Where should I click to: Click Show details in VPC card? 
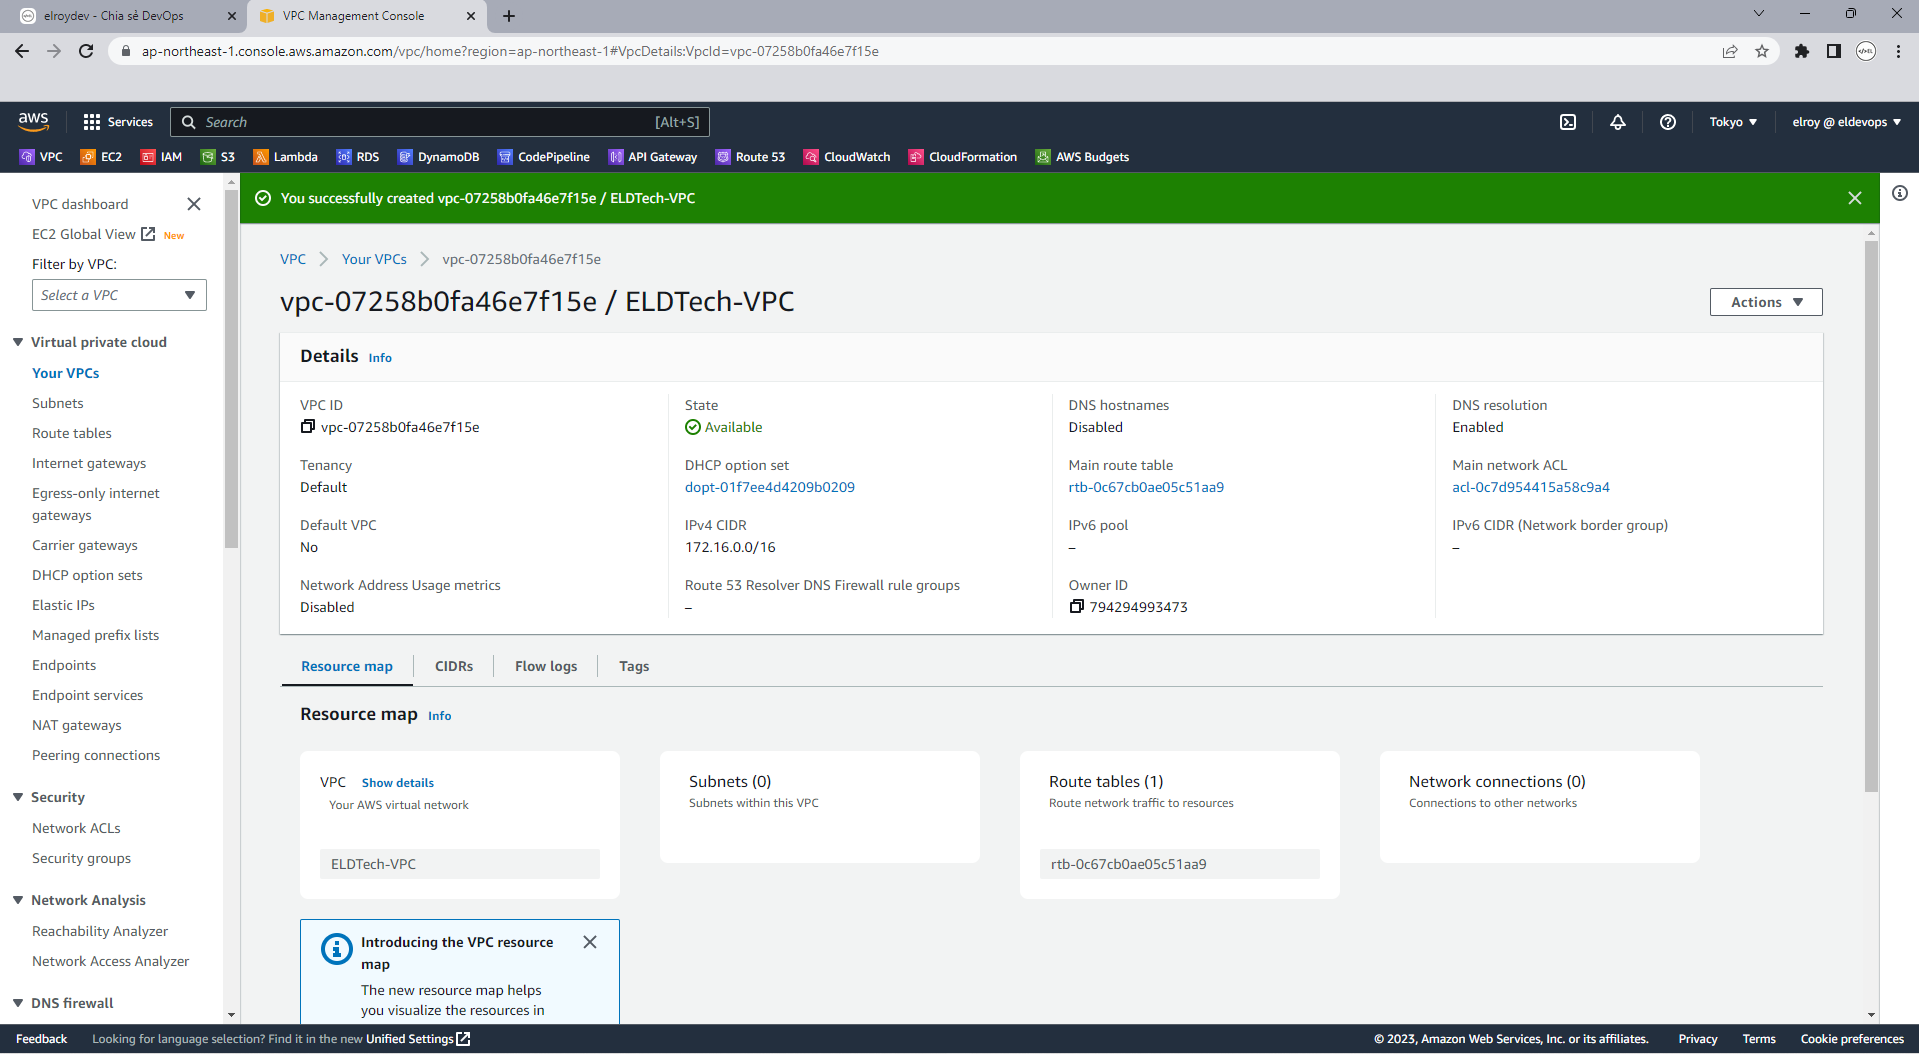[398, 783]
